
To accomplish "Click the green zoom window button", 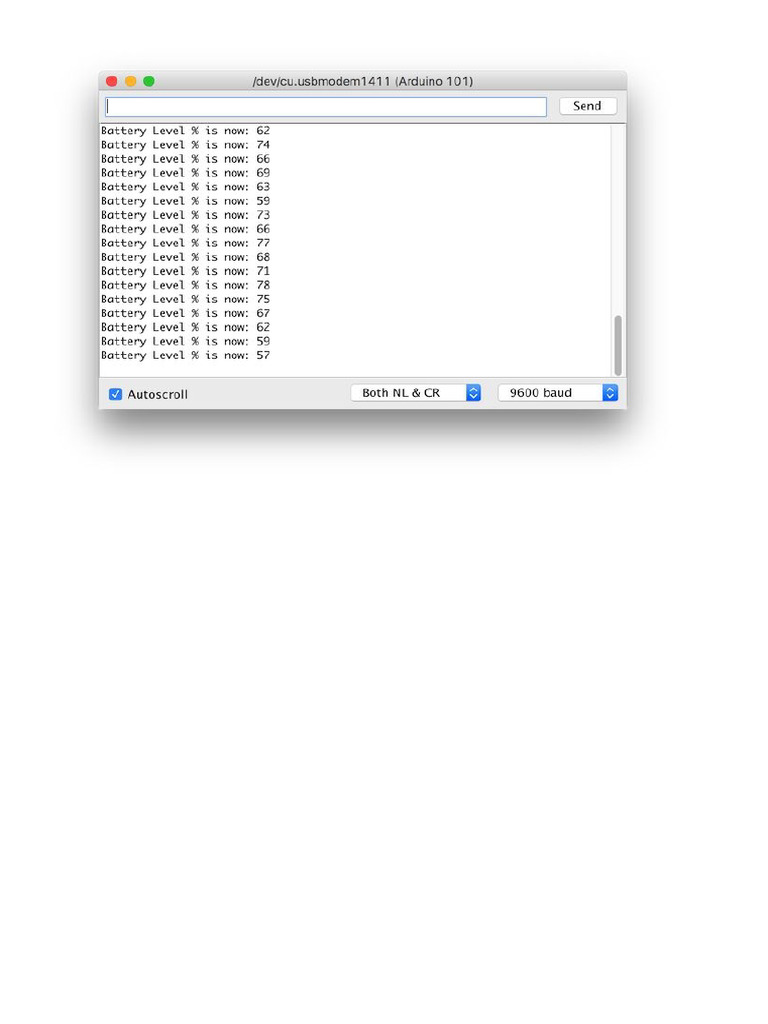I will click(x=149, y=81).
